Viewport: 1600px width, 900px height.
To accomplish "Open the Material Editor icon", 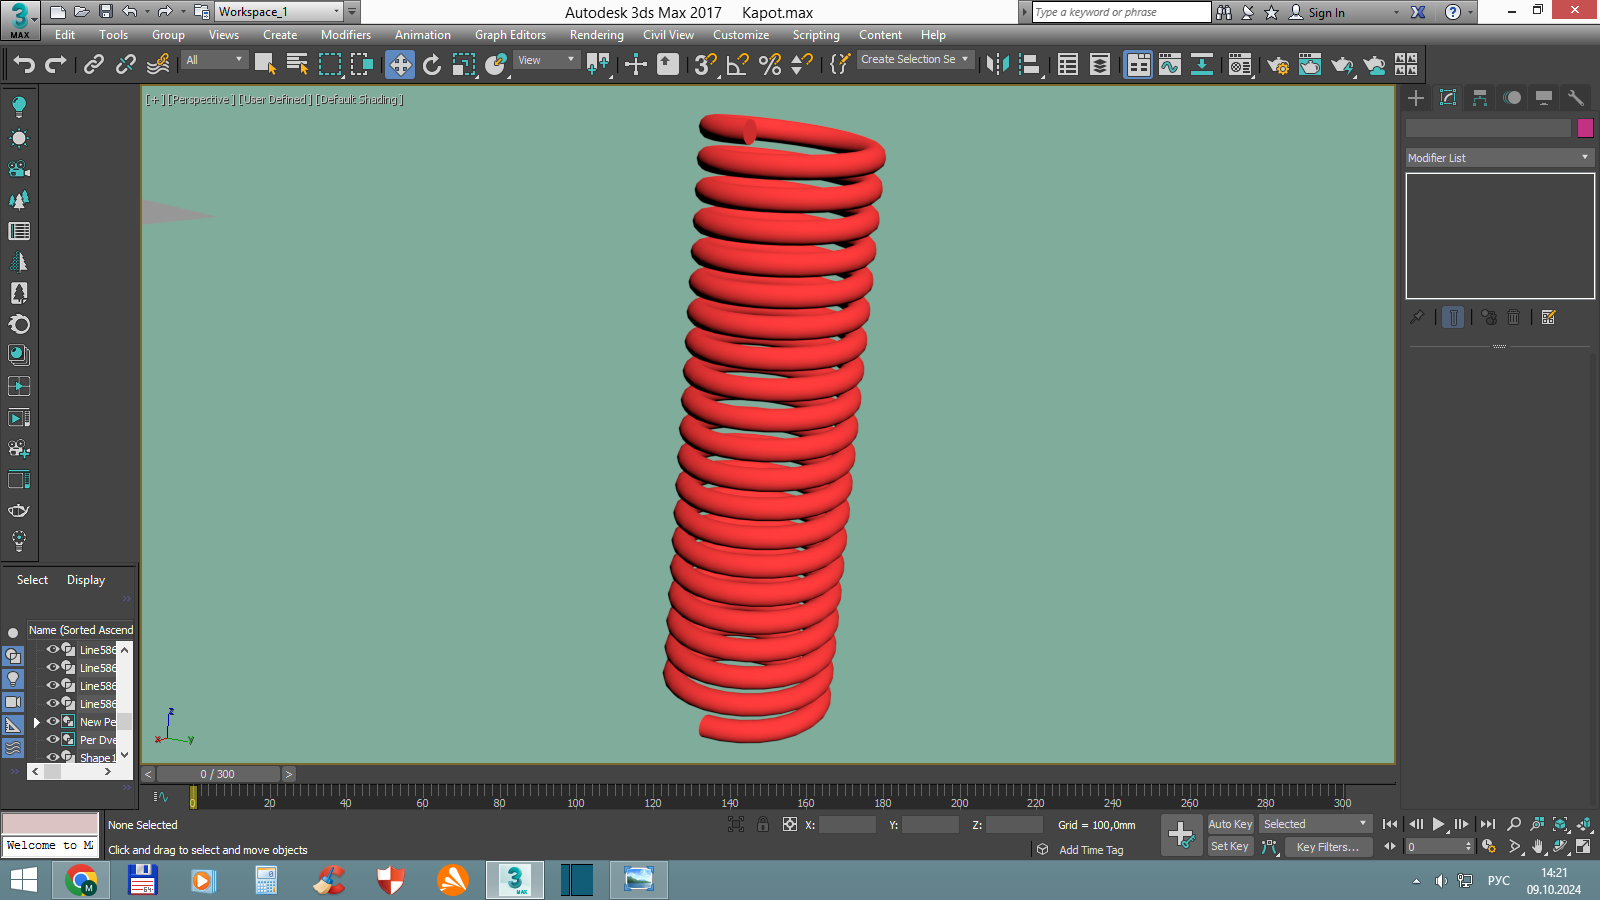I will 1240,65.
